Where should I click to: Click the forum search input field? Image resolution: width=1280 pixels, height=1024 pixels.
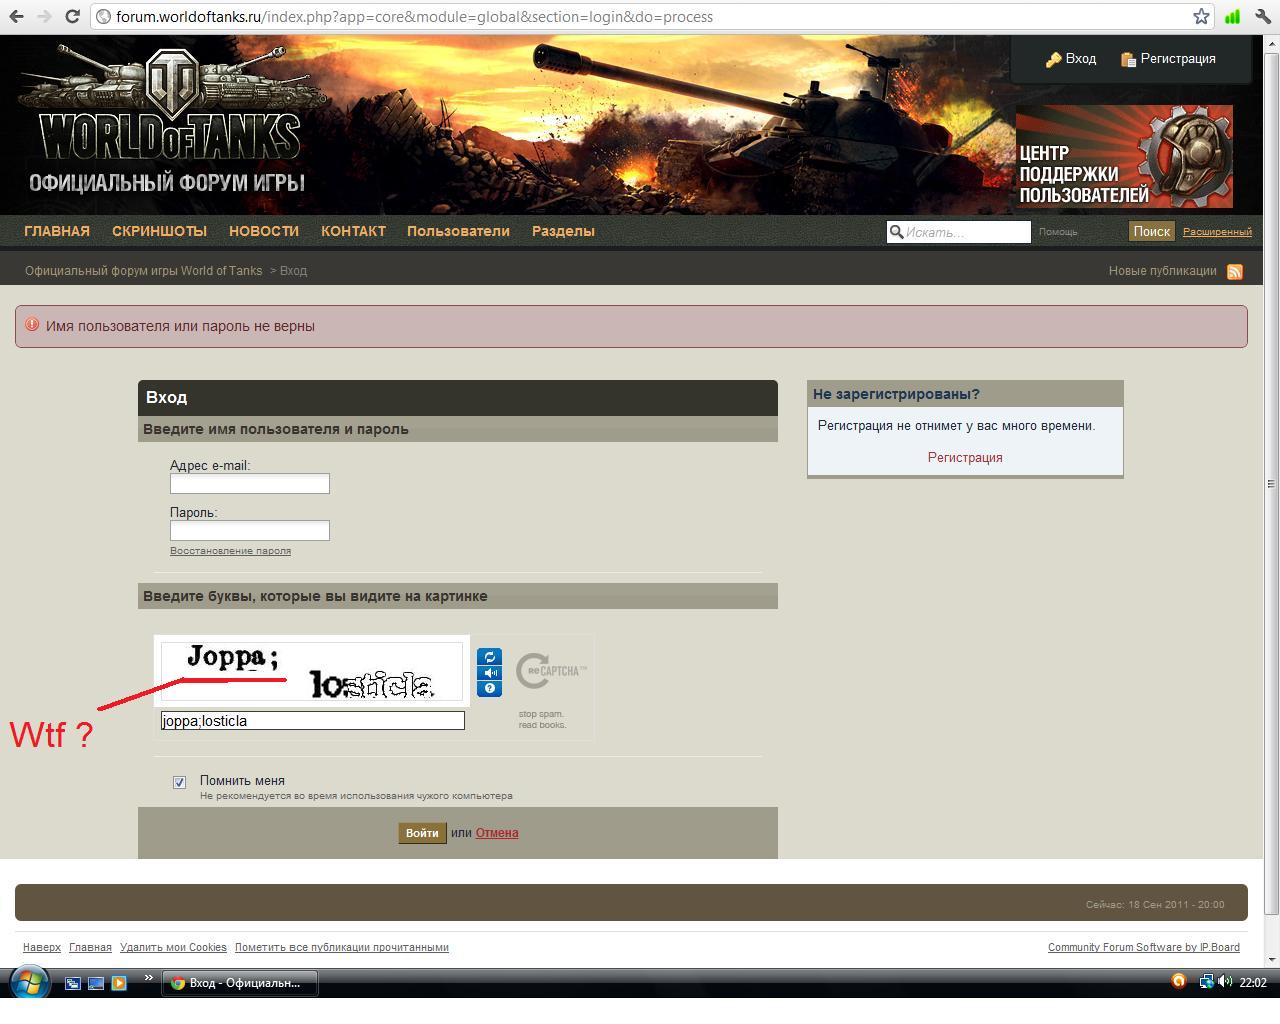[959, 232]
